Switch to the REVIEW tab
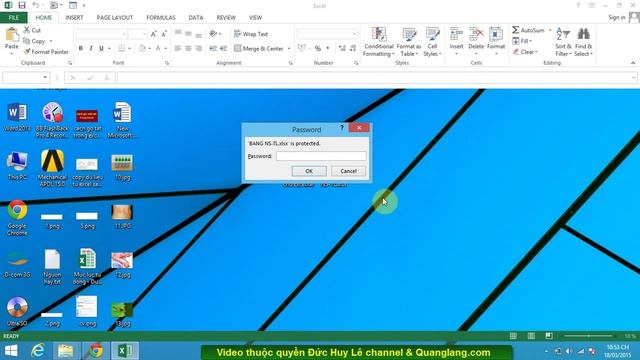 click(x=226, y=18)
